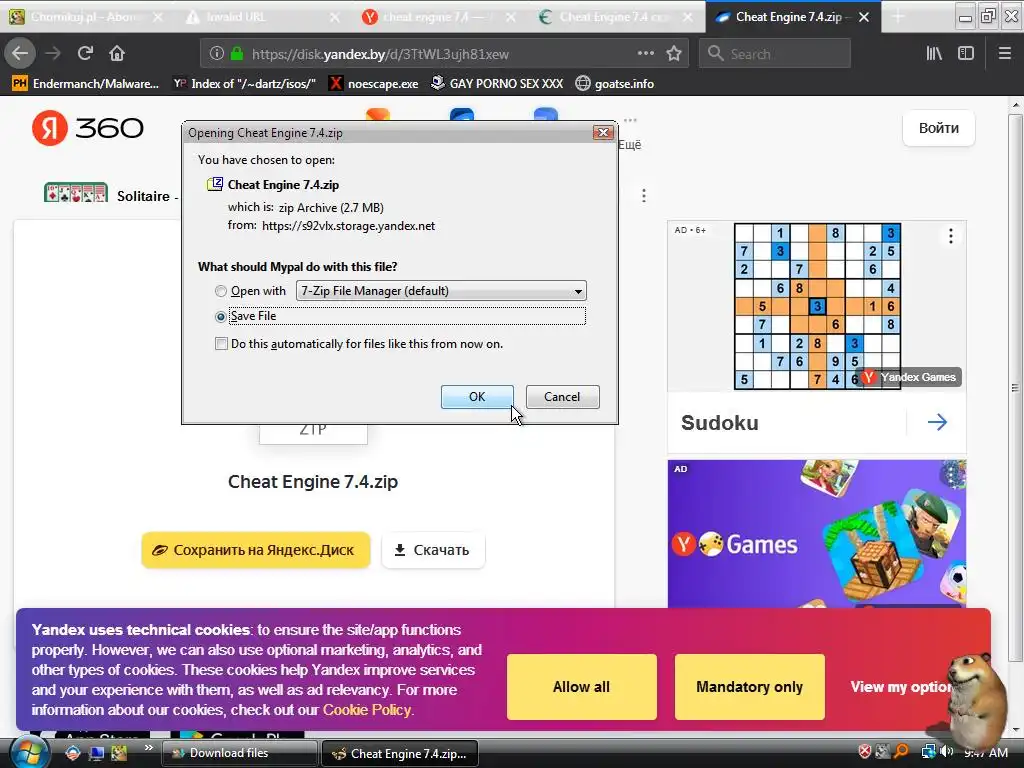
Task: Open page actions three-dot menu in address bar
Action: click(645, 54)
